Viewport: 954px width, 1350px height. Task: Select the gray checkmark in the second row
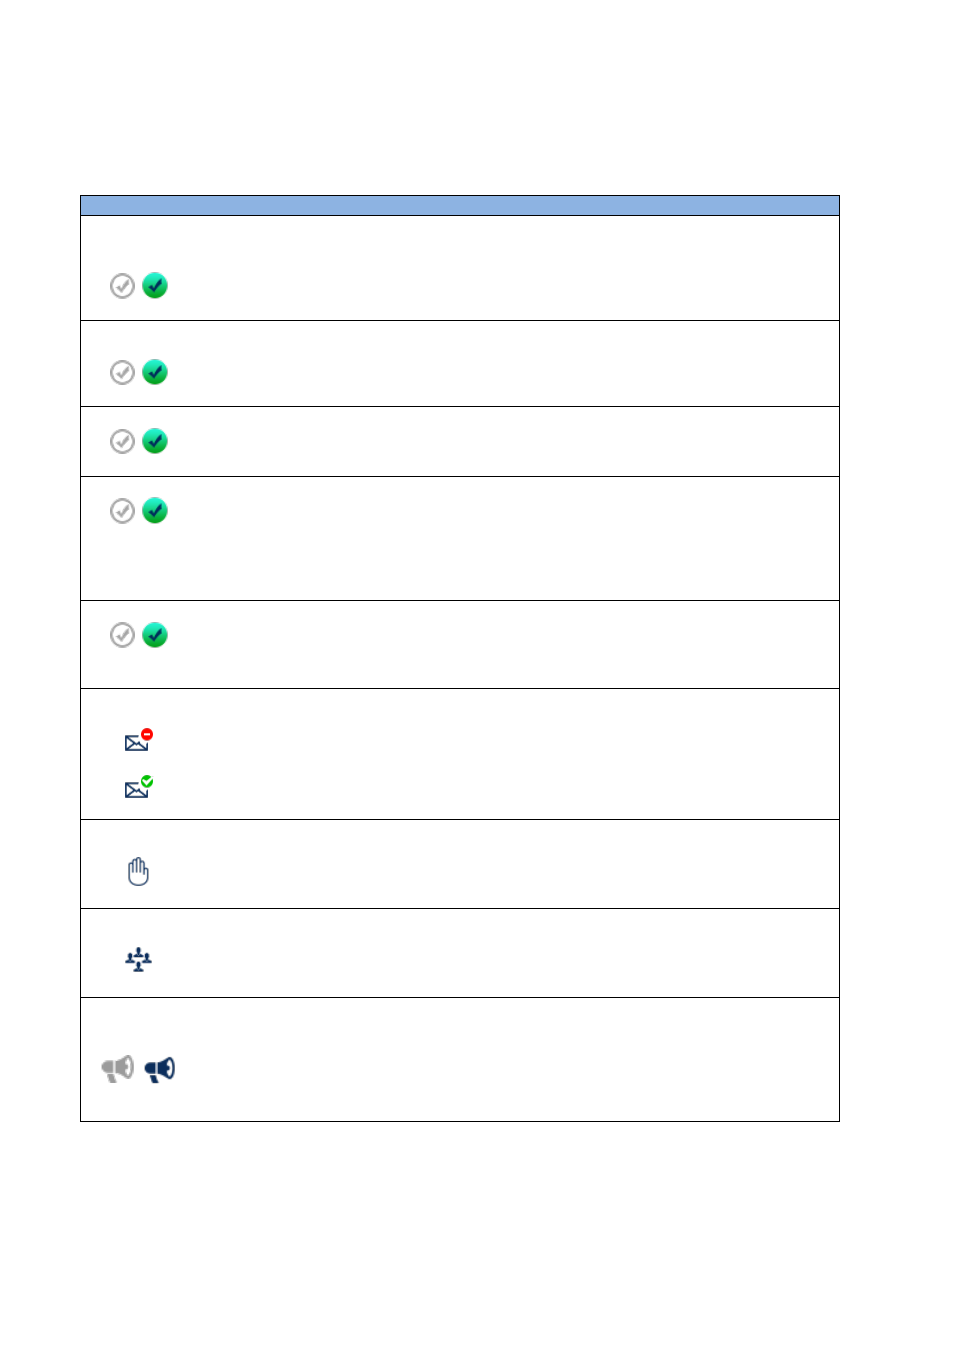click(x=122, y=372)
